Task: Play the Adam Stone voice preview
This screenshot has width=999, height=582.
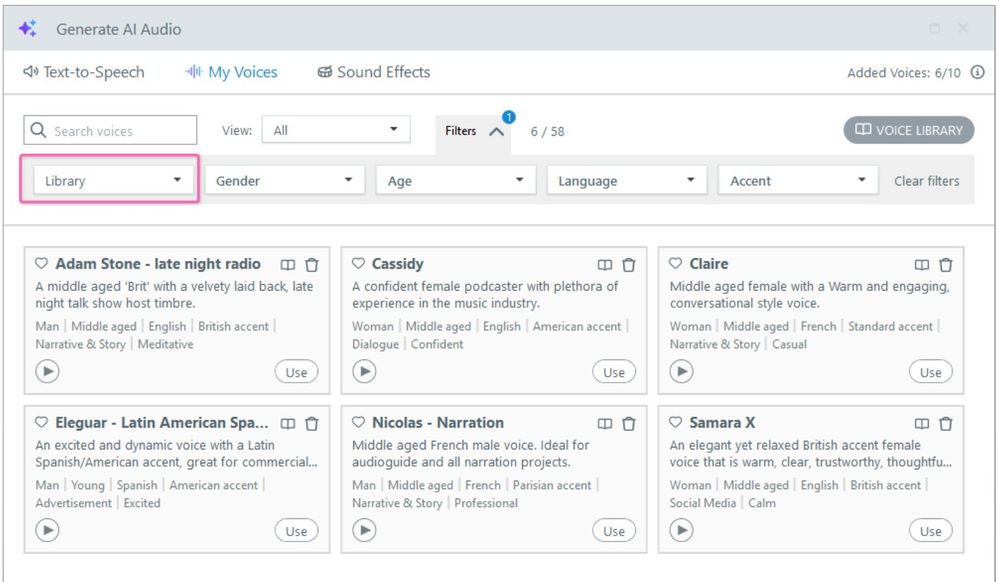Action: tap(47, 372)
